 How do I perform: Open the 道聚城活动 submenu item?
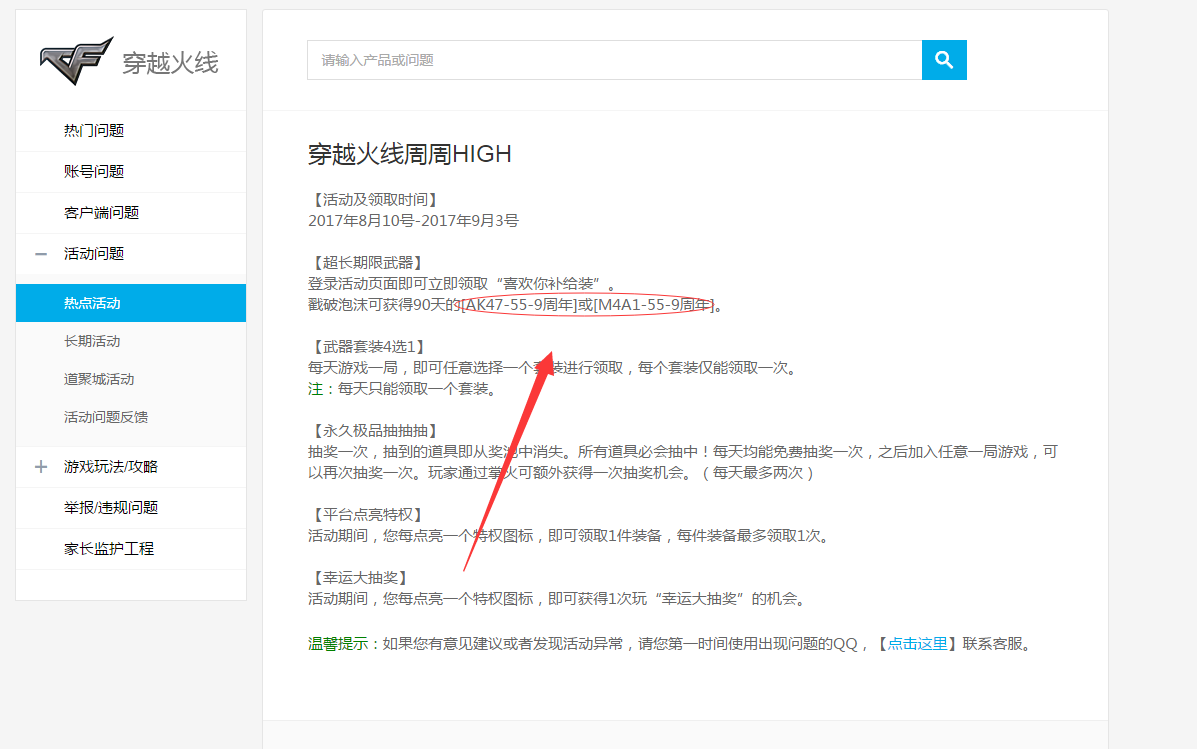tap(99, 379)
